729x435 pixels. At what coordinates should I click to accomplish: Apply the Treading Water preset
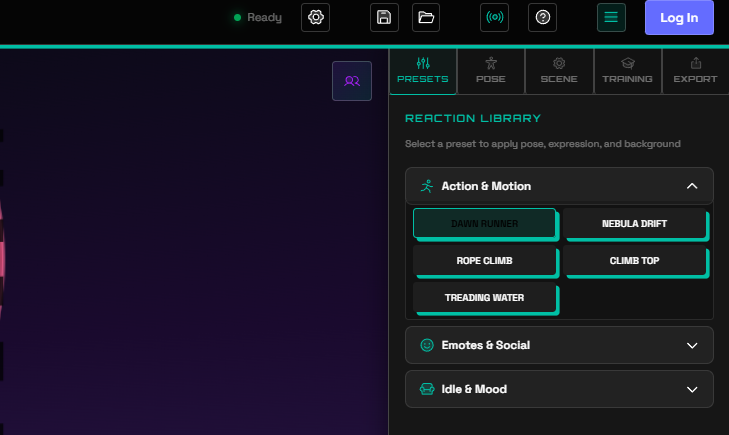[484, 297]
